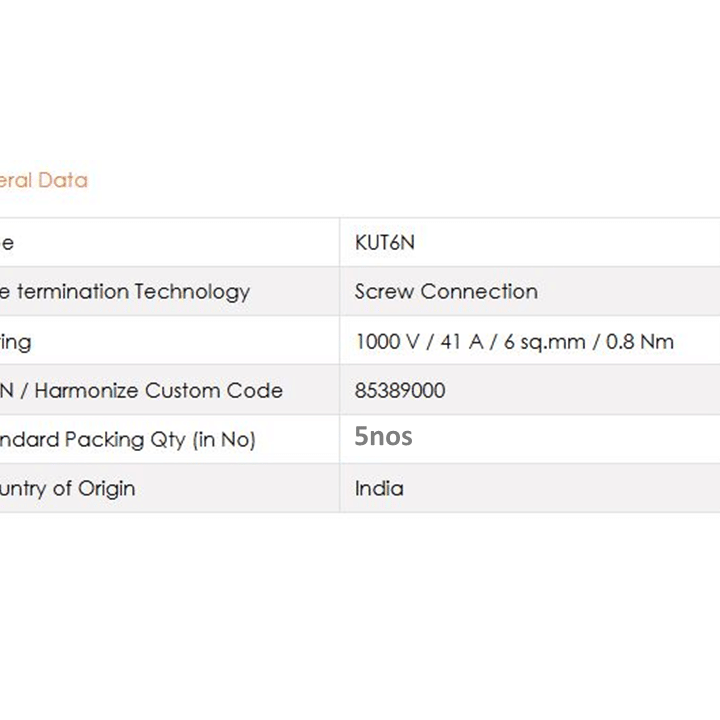The height and width of the screenshot is (720, 720).
Task: Click the word Technology in second row
Action: [192, 292]
